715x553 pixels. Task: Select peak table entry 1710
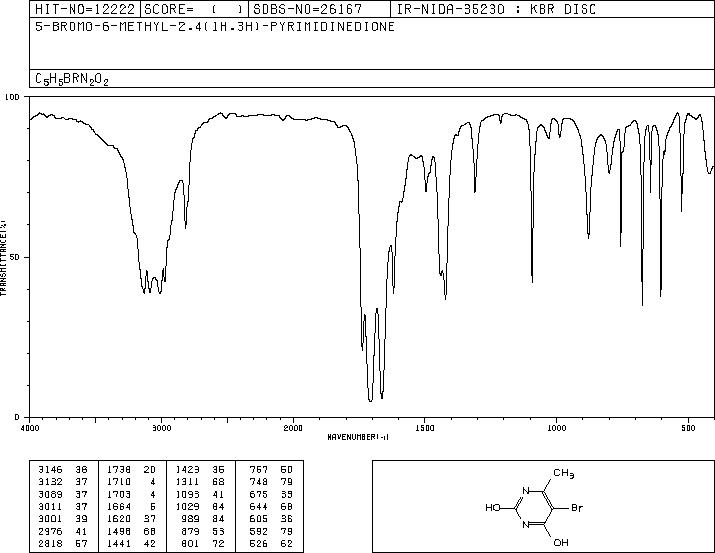[x=131, y=481]
